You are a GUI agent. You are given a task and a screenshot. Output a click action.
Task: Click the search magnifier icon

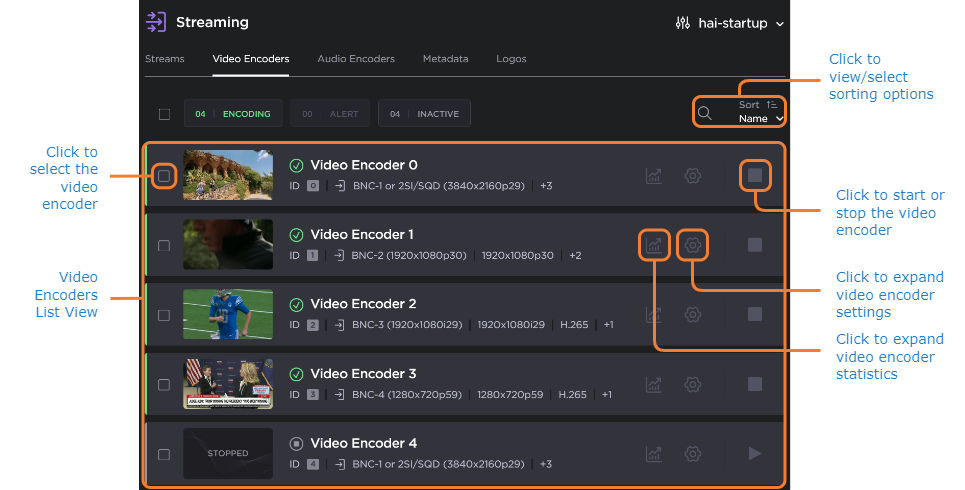(705, 113)
